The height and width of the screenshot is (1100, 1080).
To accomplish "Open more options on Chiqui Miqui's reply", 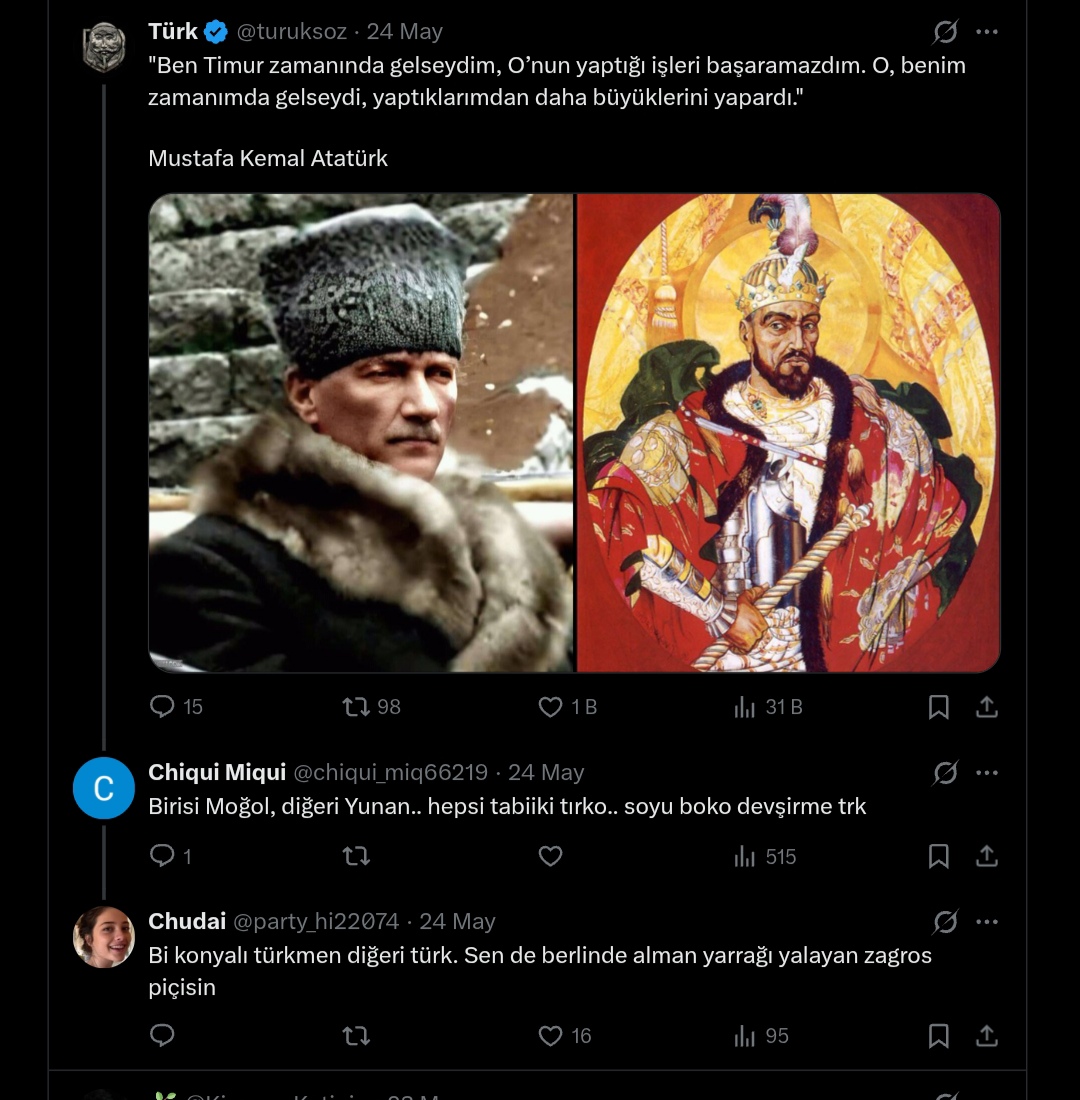I will tap(987, 772).
